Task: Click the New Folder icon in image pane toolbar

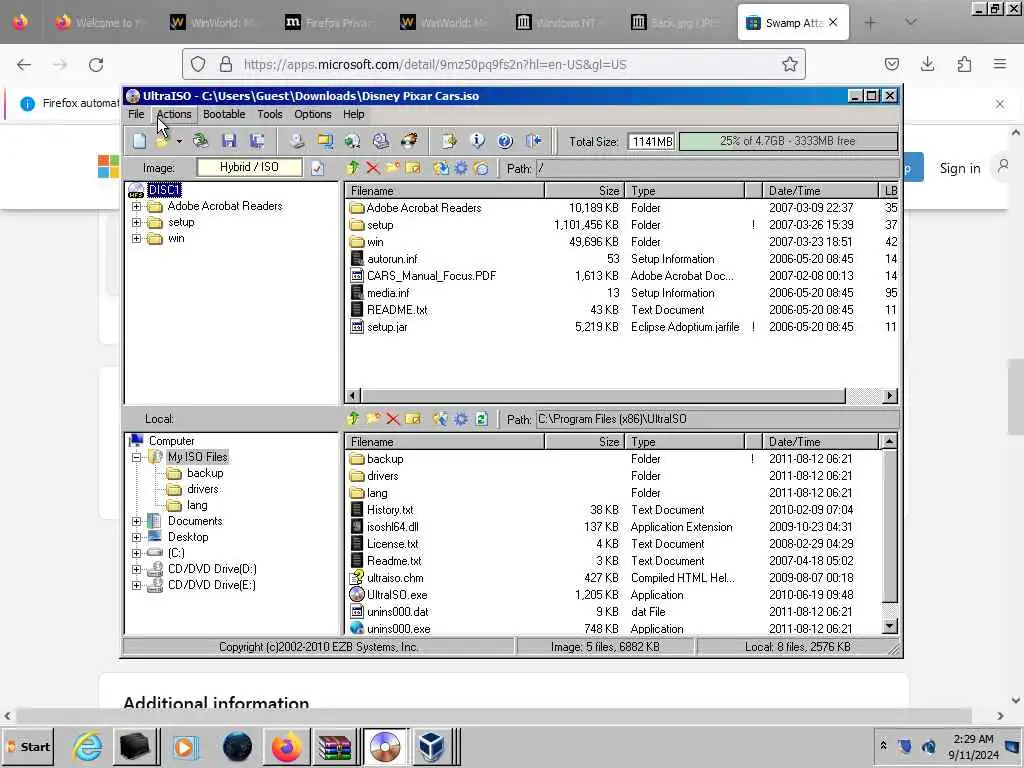Action: pos(392,168)
